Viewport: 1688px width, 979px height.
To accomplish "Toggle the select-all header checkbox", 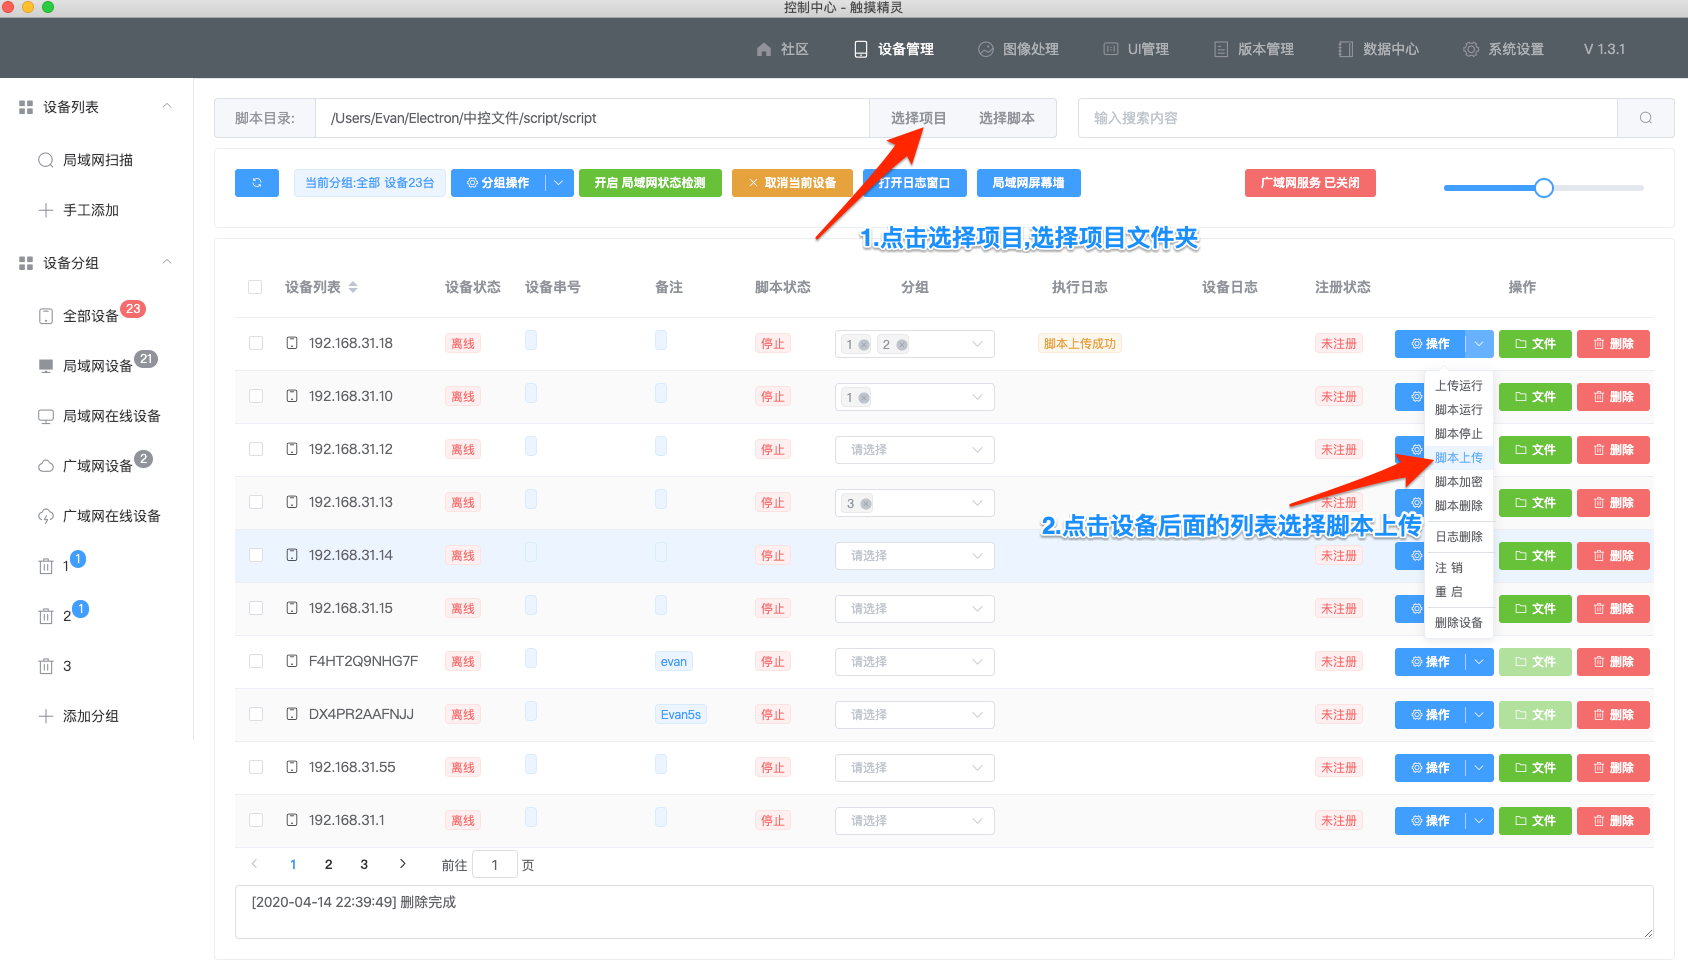I will pyautogui.click(x=255, y=287).
